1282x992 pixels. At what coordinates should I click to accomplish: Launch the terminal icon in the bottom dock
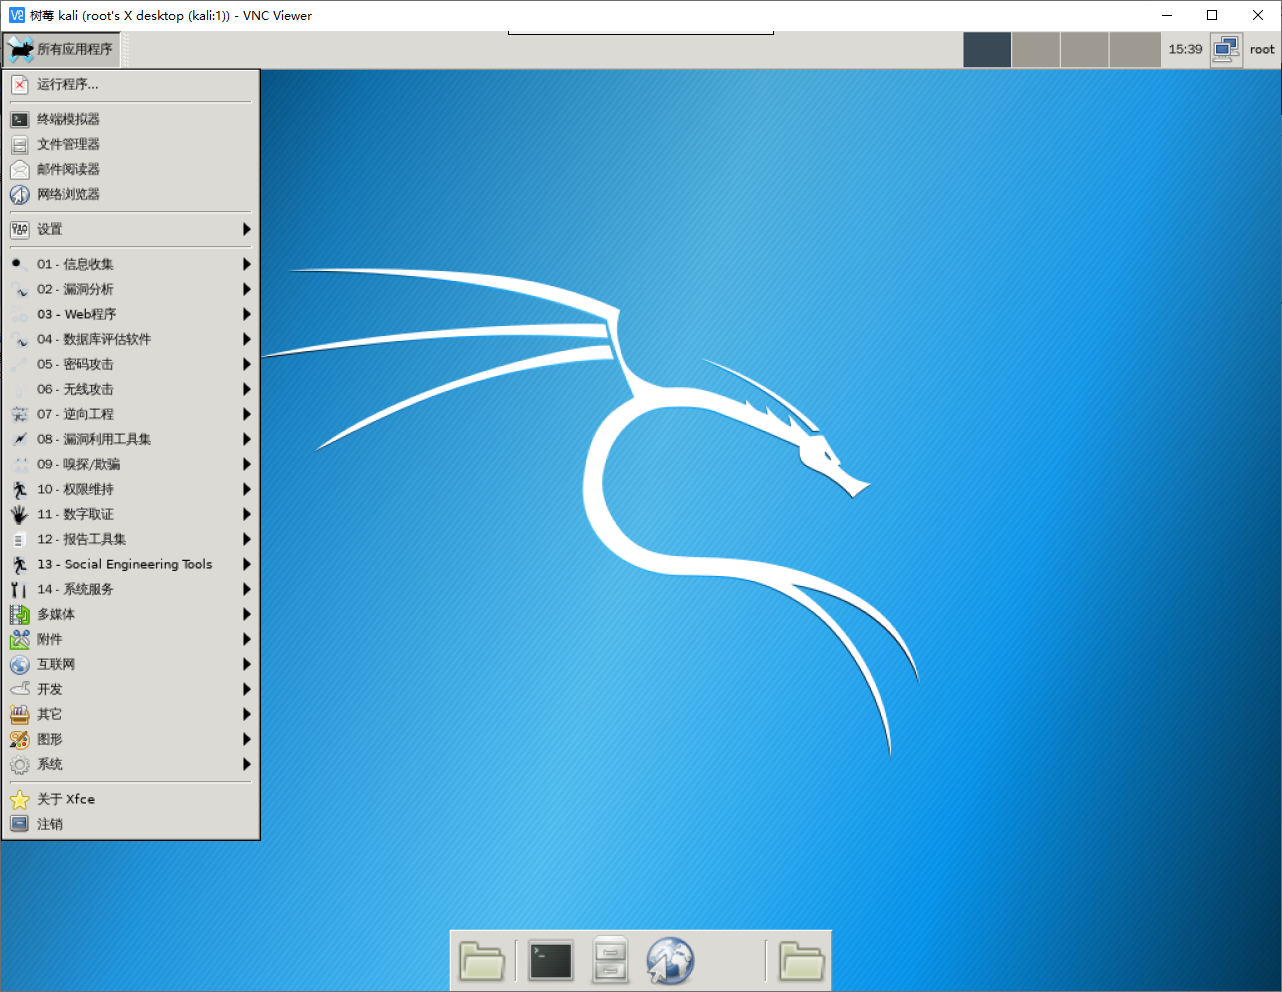pos(550,961)
